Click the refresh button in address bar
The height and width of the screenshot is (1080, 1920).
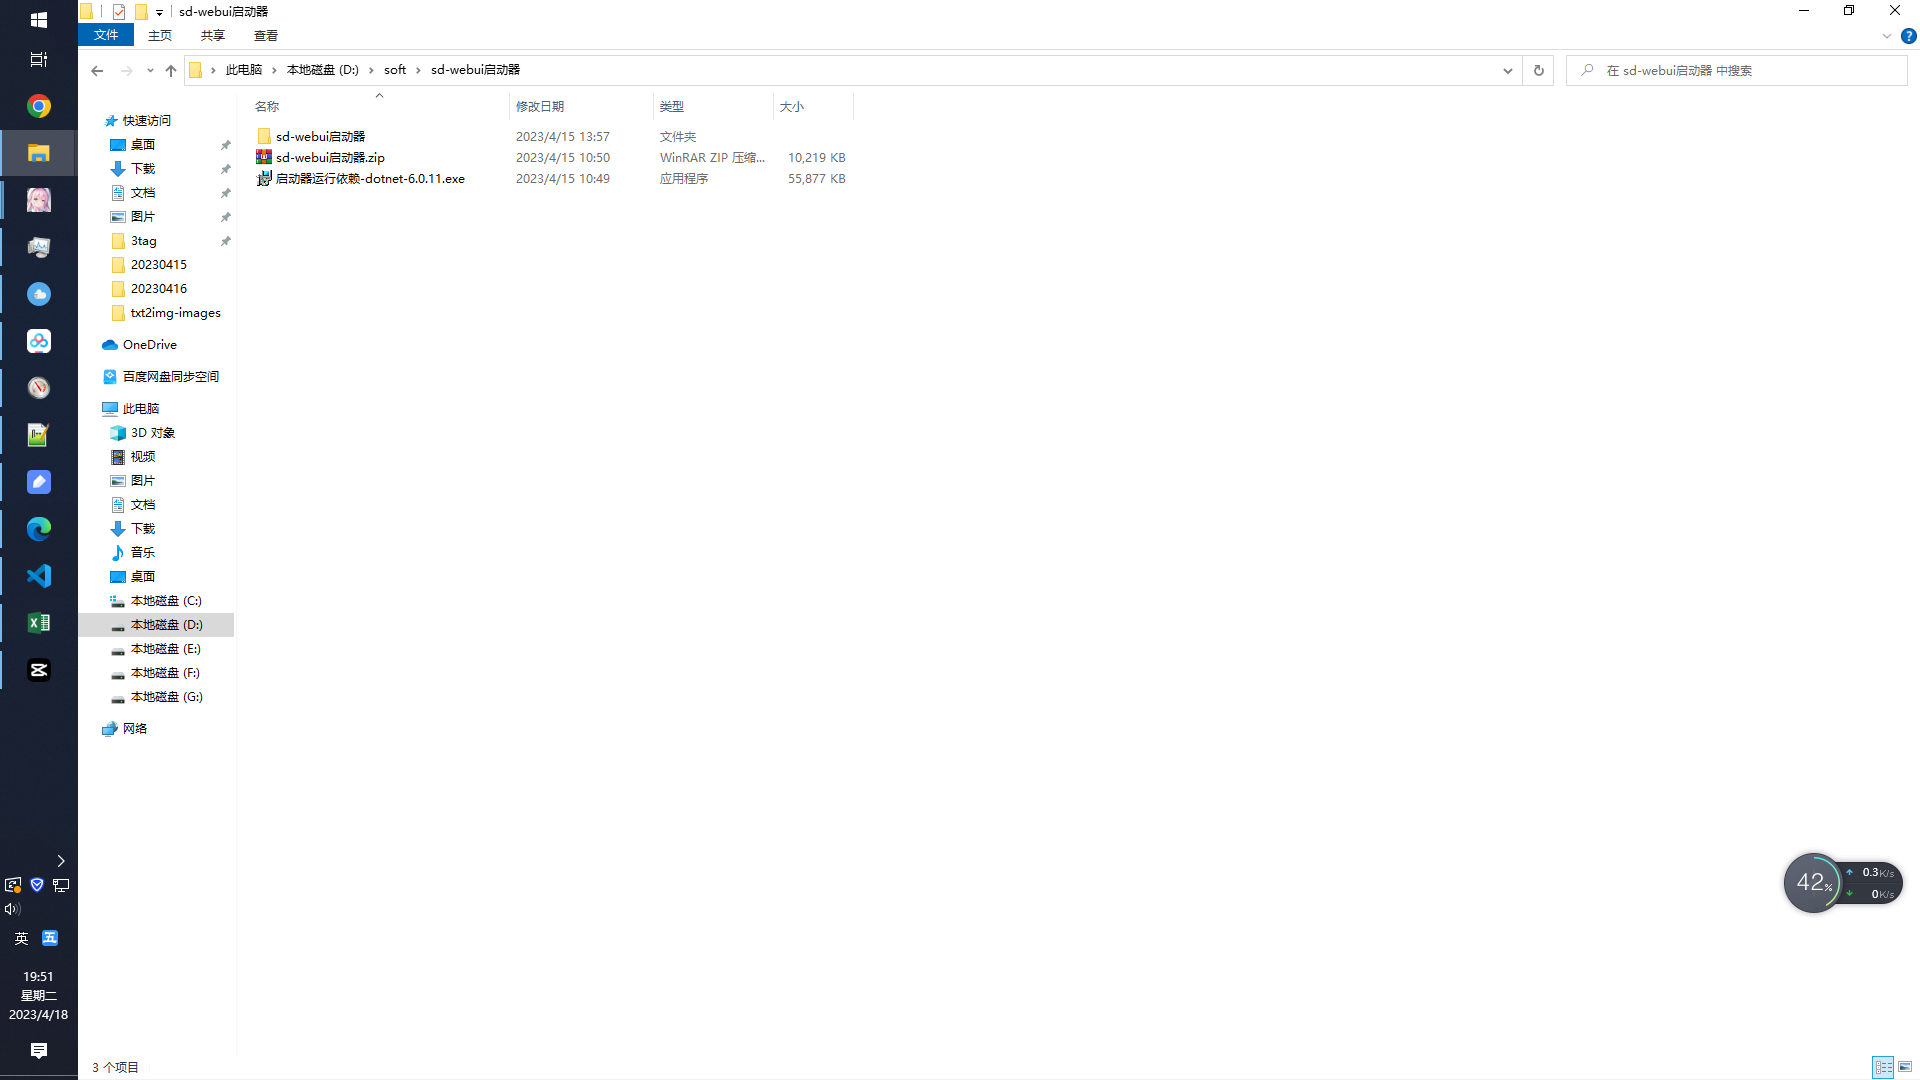(1538, 70)
